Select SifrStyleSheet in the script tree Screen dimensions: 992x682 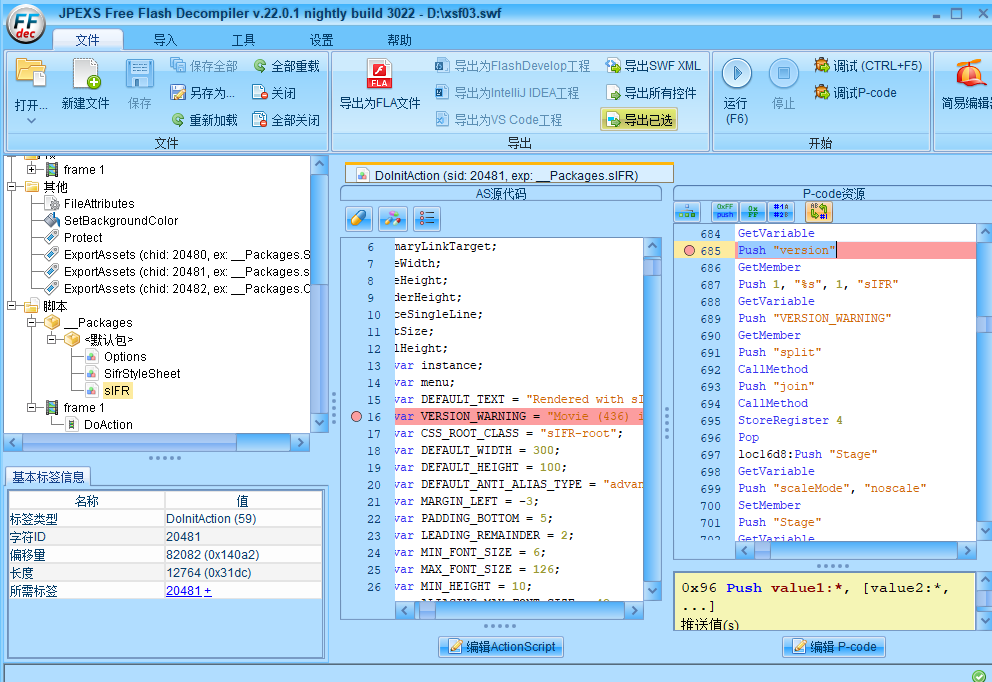142,374
